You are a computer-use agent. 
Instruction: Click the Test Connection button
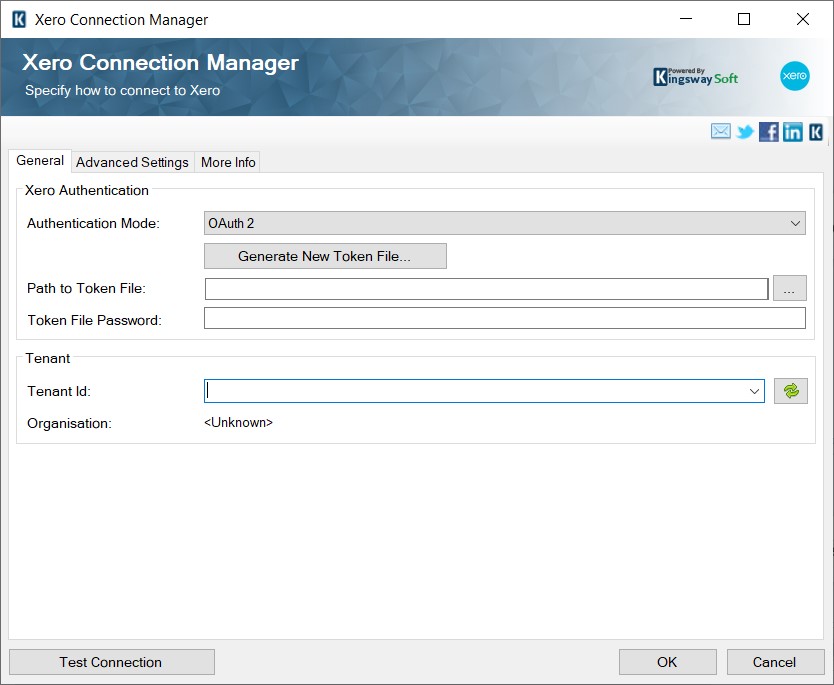coord(112,662)
